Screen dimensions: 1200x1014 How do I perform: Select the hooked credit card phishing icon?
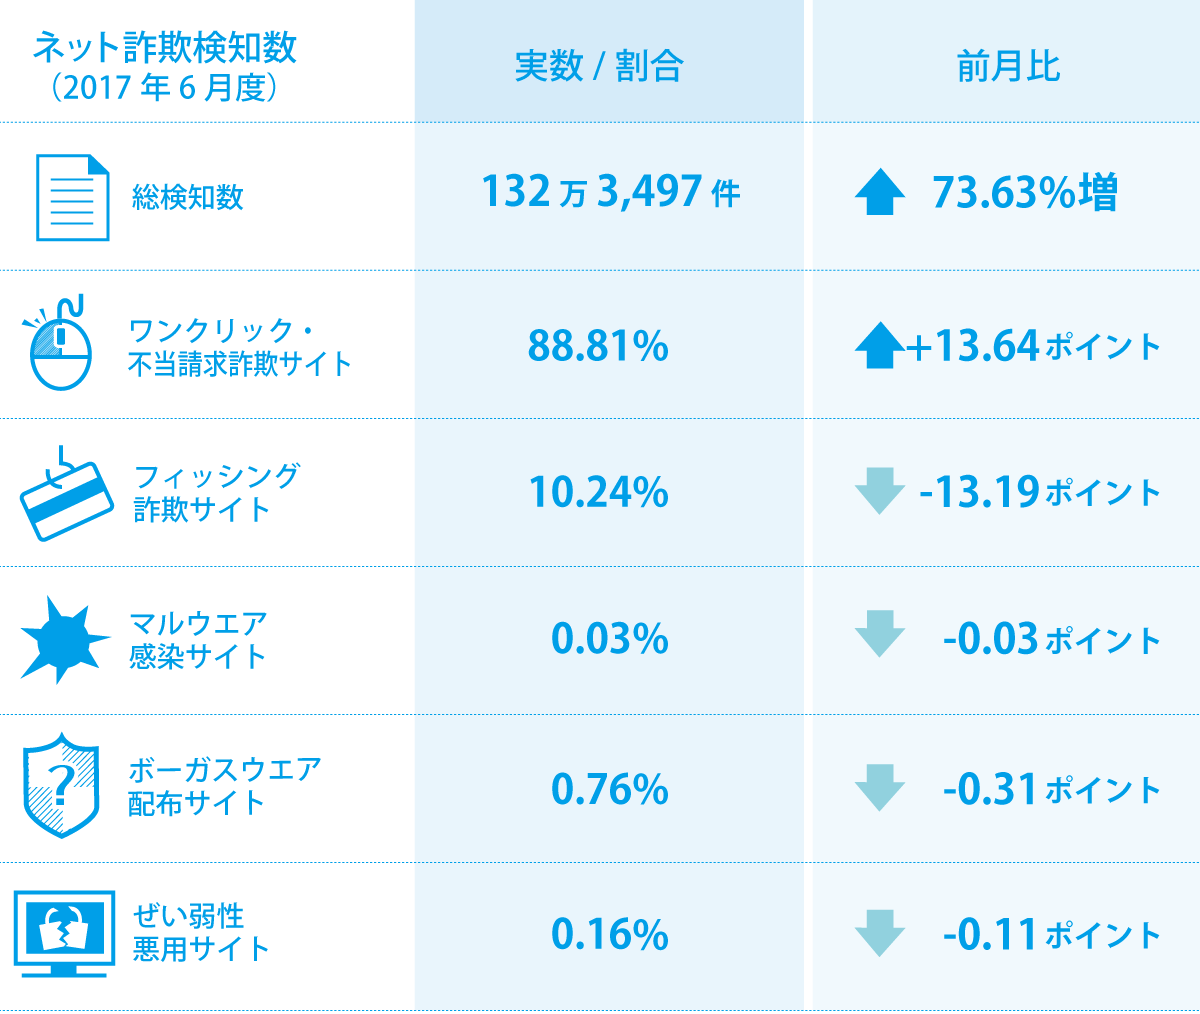67,494
